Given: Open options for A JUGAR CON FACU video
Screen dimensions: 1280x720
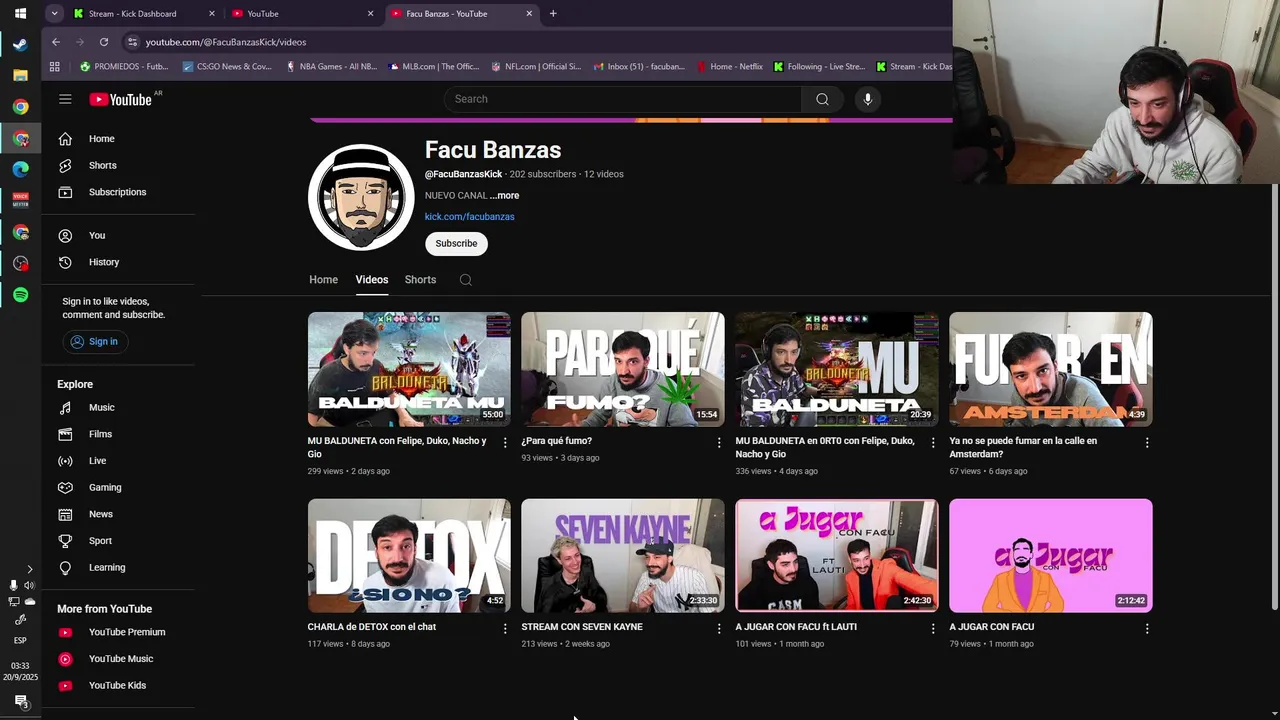Looking at the screenshot, I should (1147, 628).
